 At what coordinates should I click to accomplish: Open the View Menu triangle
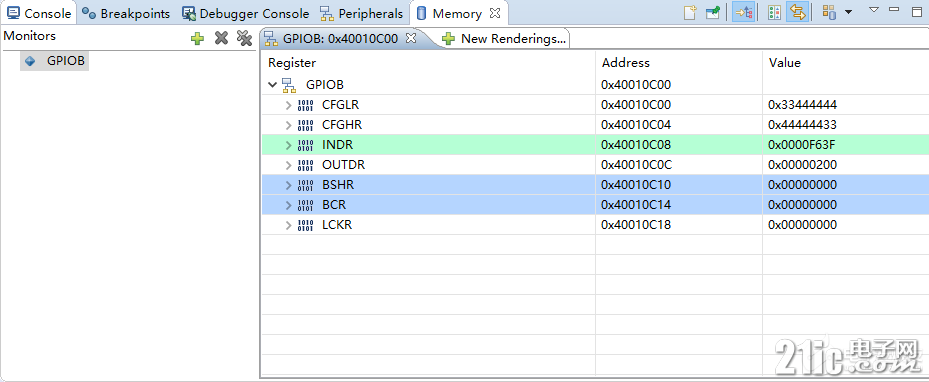click(874, 9)
